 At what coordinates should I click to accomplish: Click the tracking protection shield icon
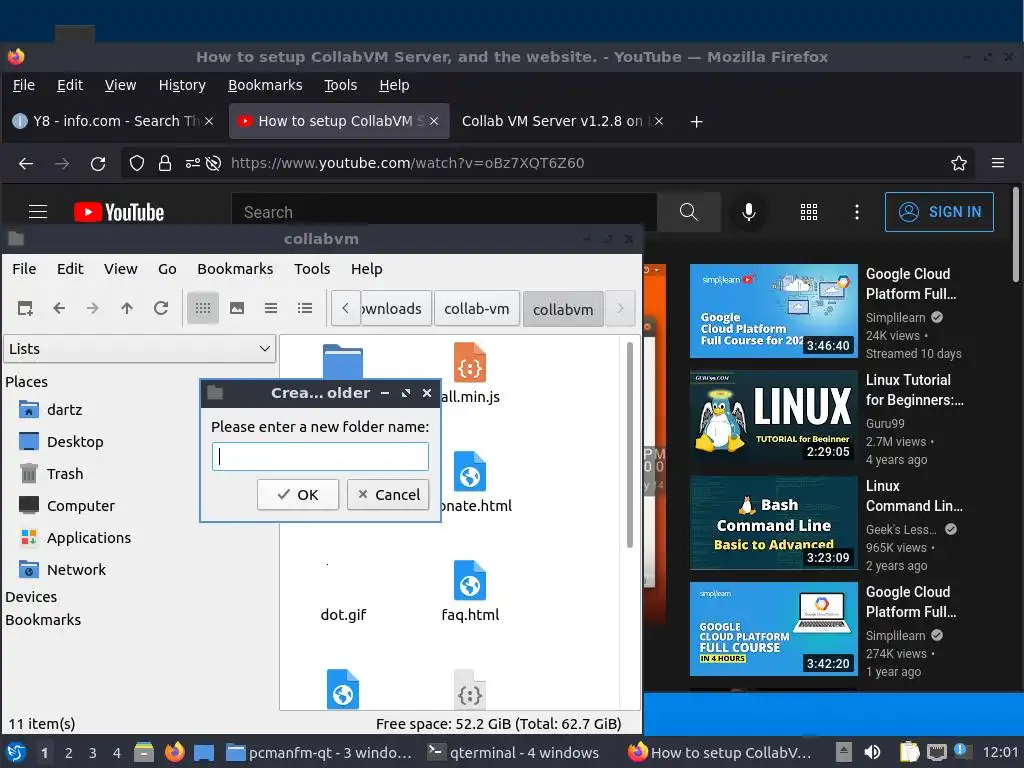136,163
